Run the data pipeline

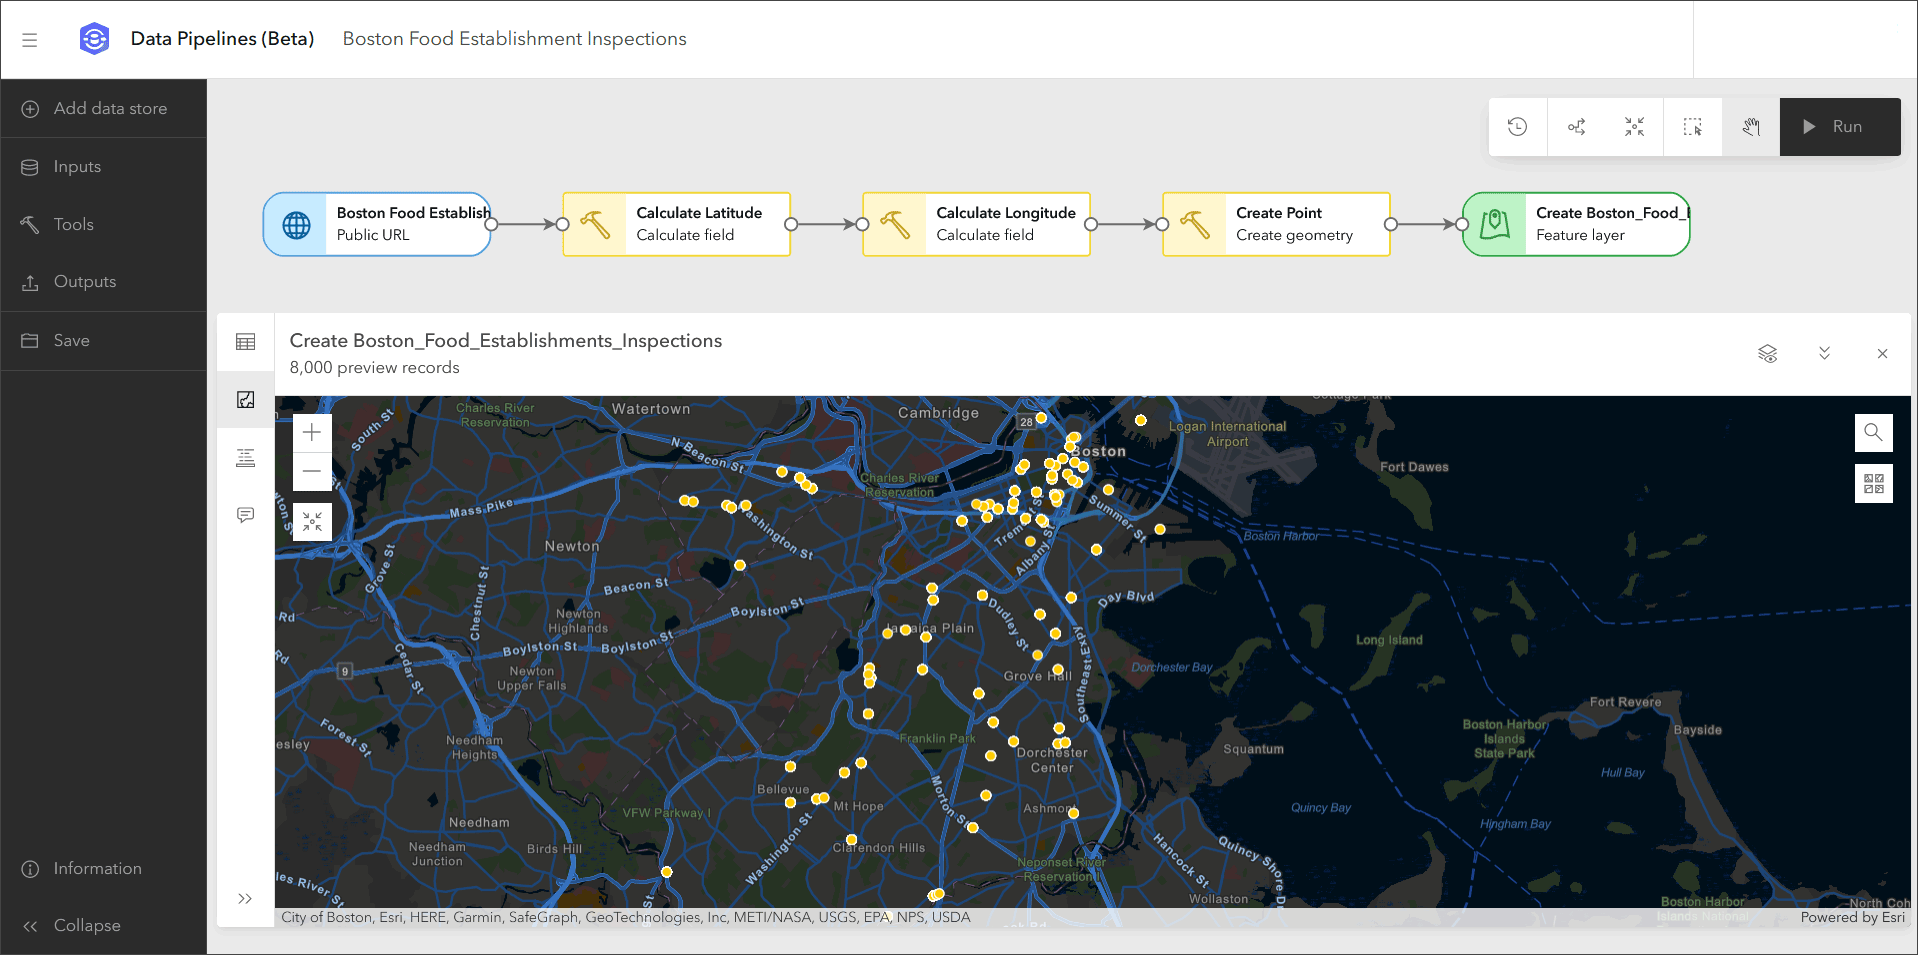point(1839,127)
